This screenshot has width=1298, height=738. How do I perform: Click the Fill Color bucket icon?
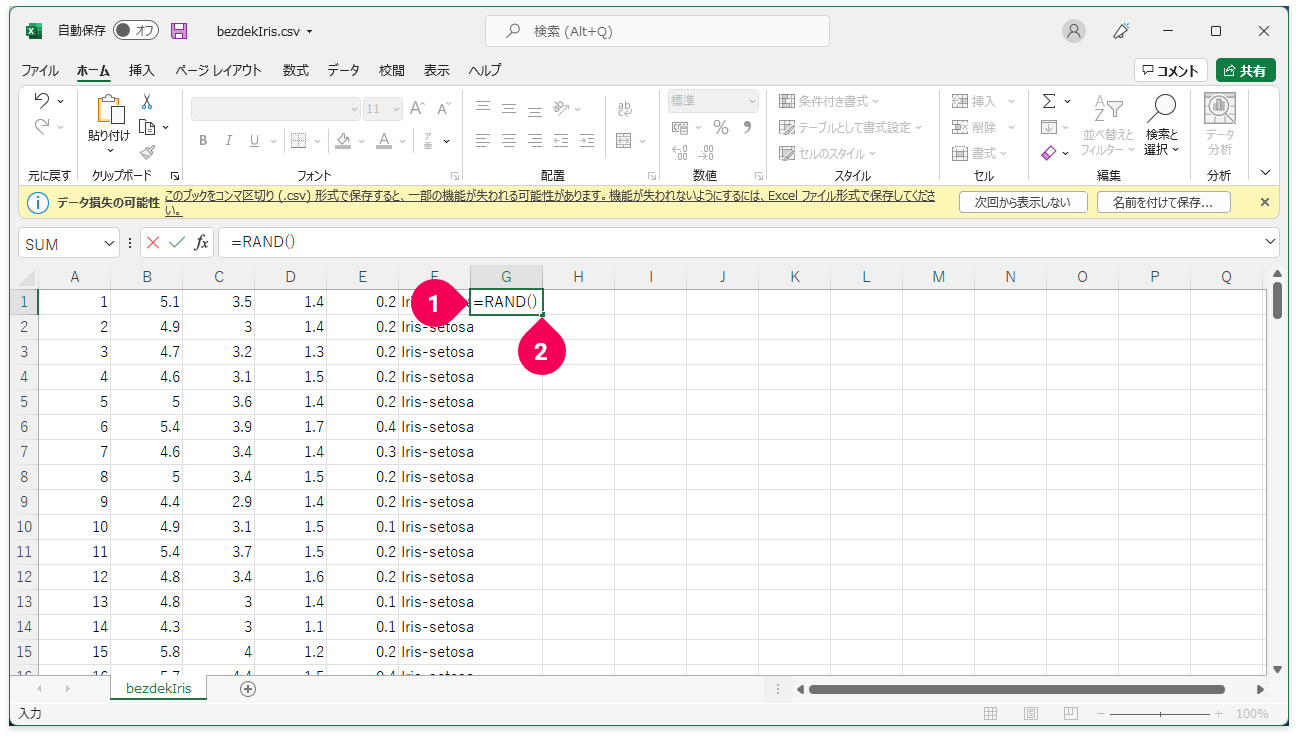tap(343, 141)
